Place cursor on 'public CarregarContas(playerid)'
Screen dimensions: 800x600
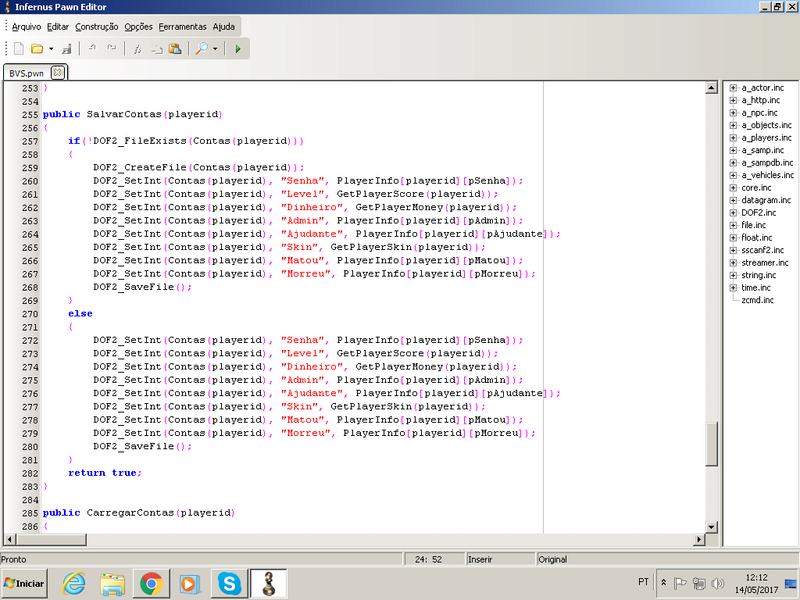pos(138,513)
